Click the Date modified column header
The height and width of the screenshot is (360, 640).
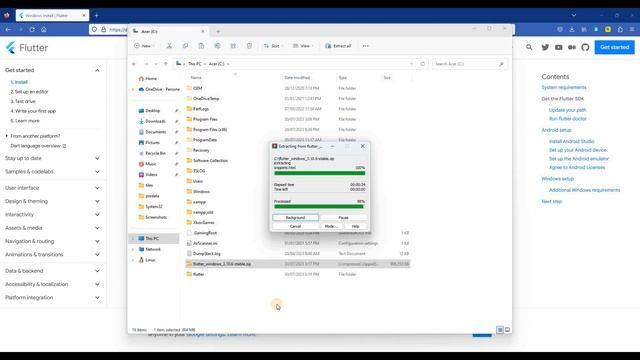[297, 78]
